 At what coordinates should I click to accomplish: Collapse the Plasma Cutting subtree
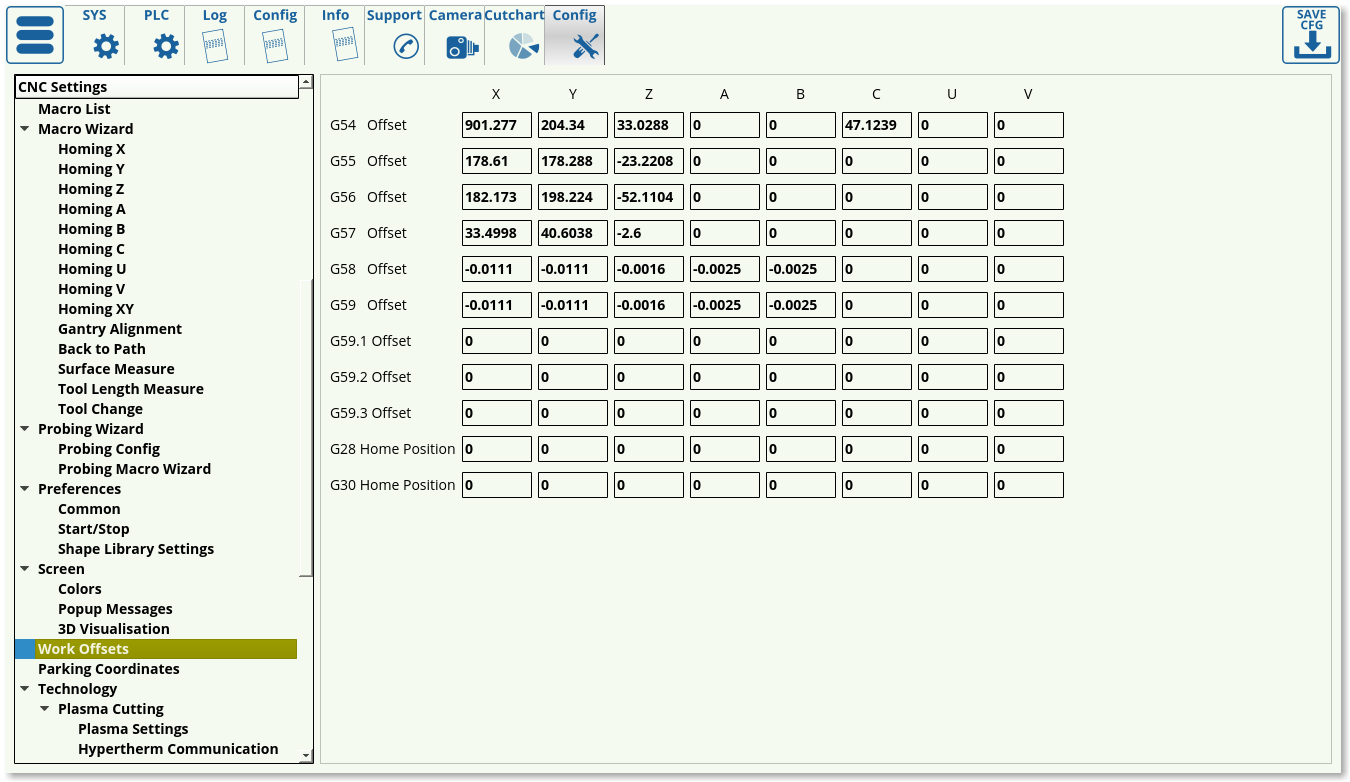[45, 709]
